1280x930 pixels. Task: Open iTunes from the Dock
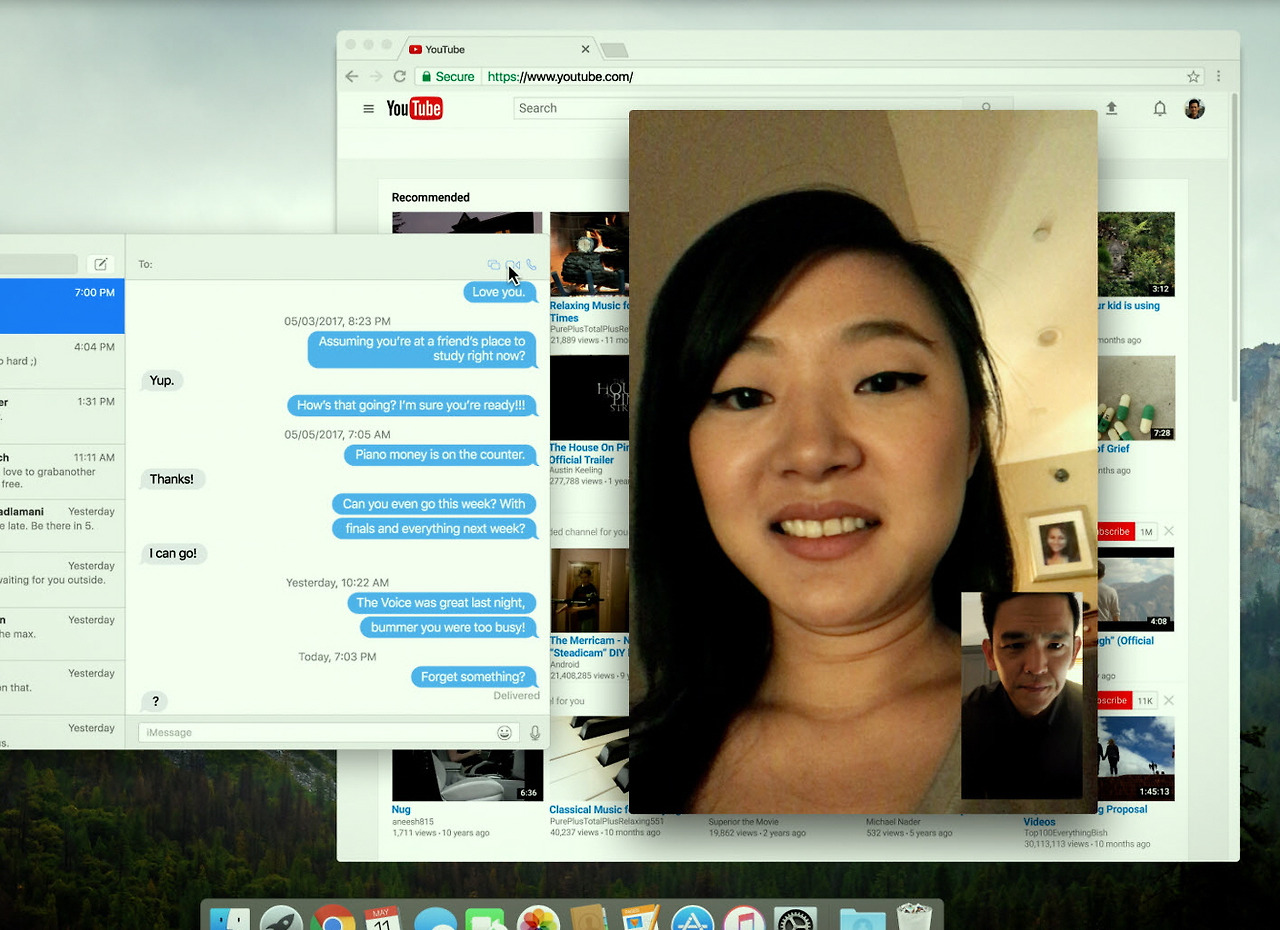[744, 918]
